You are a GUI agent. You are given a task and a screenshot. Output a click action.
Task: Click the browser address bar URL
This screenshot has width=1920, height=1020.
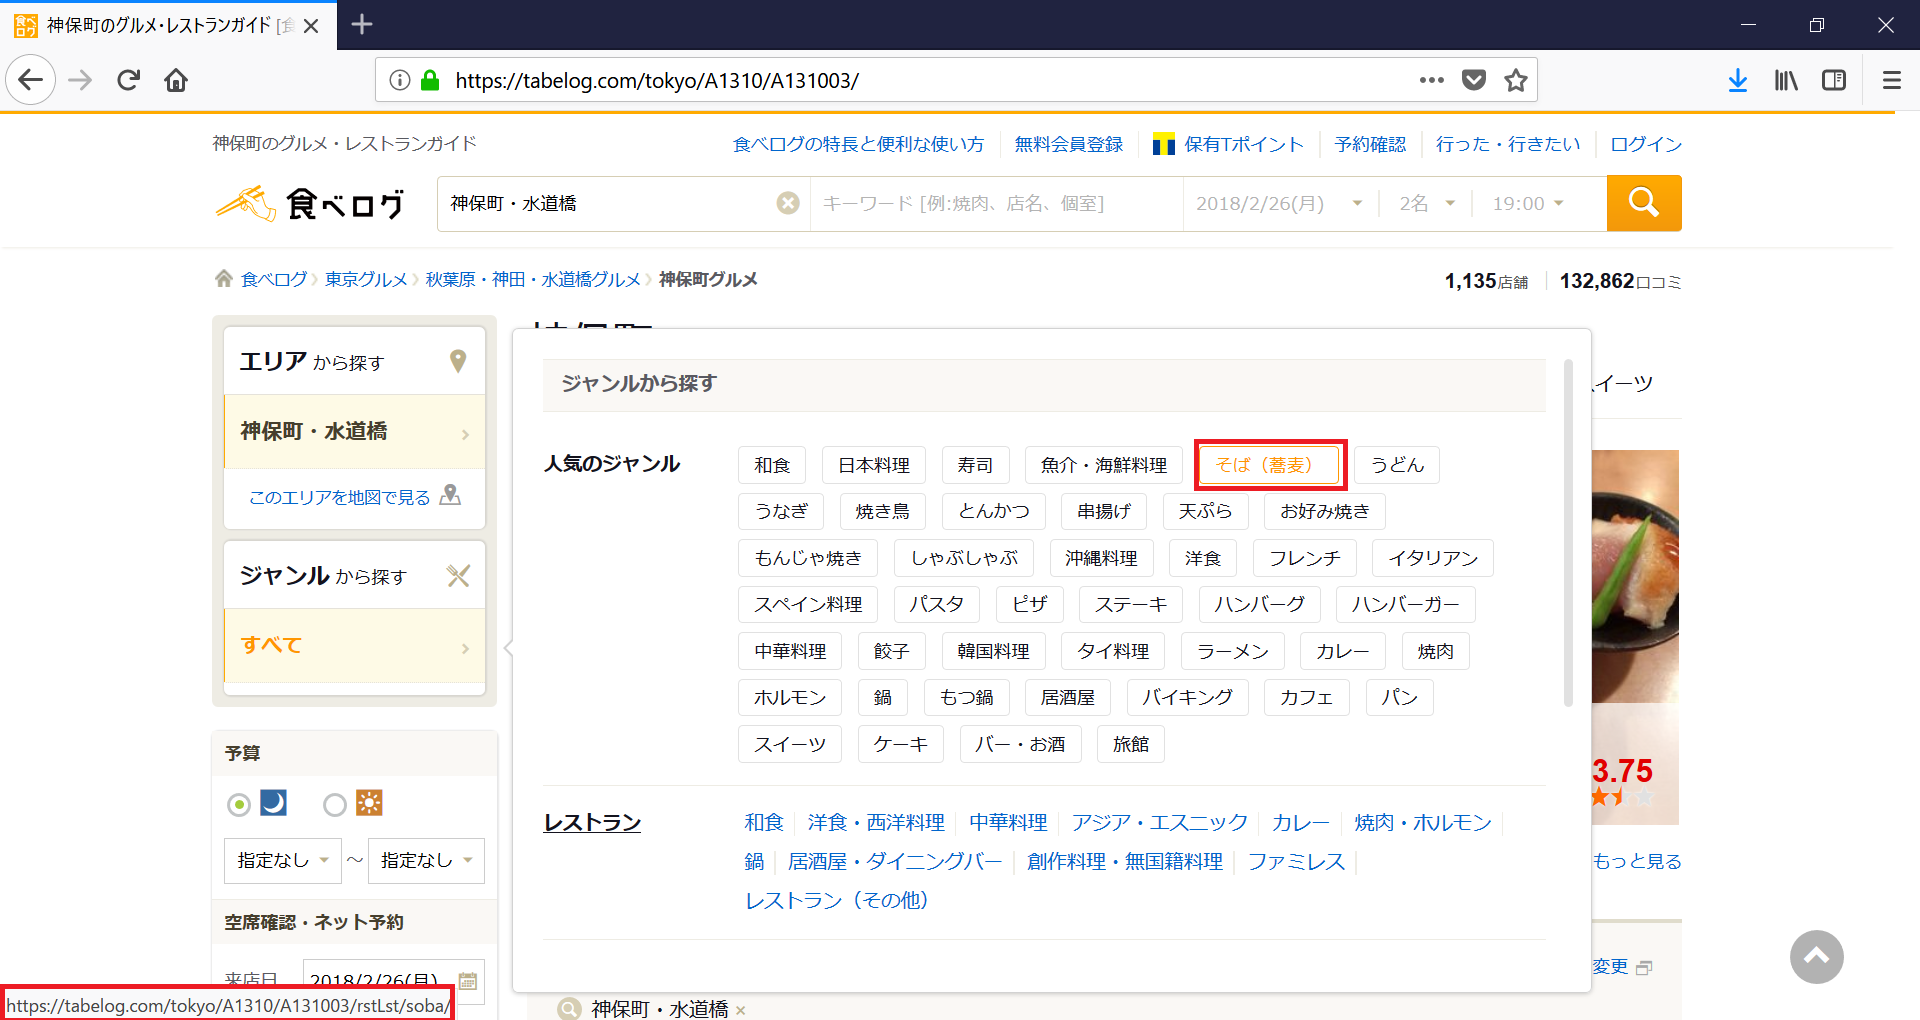point(657,80)
